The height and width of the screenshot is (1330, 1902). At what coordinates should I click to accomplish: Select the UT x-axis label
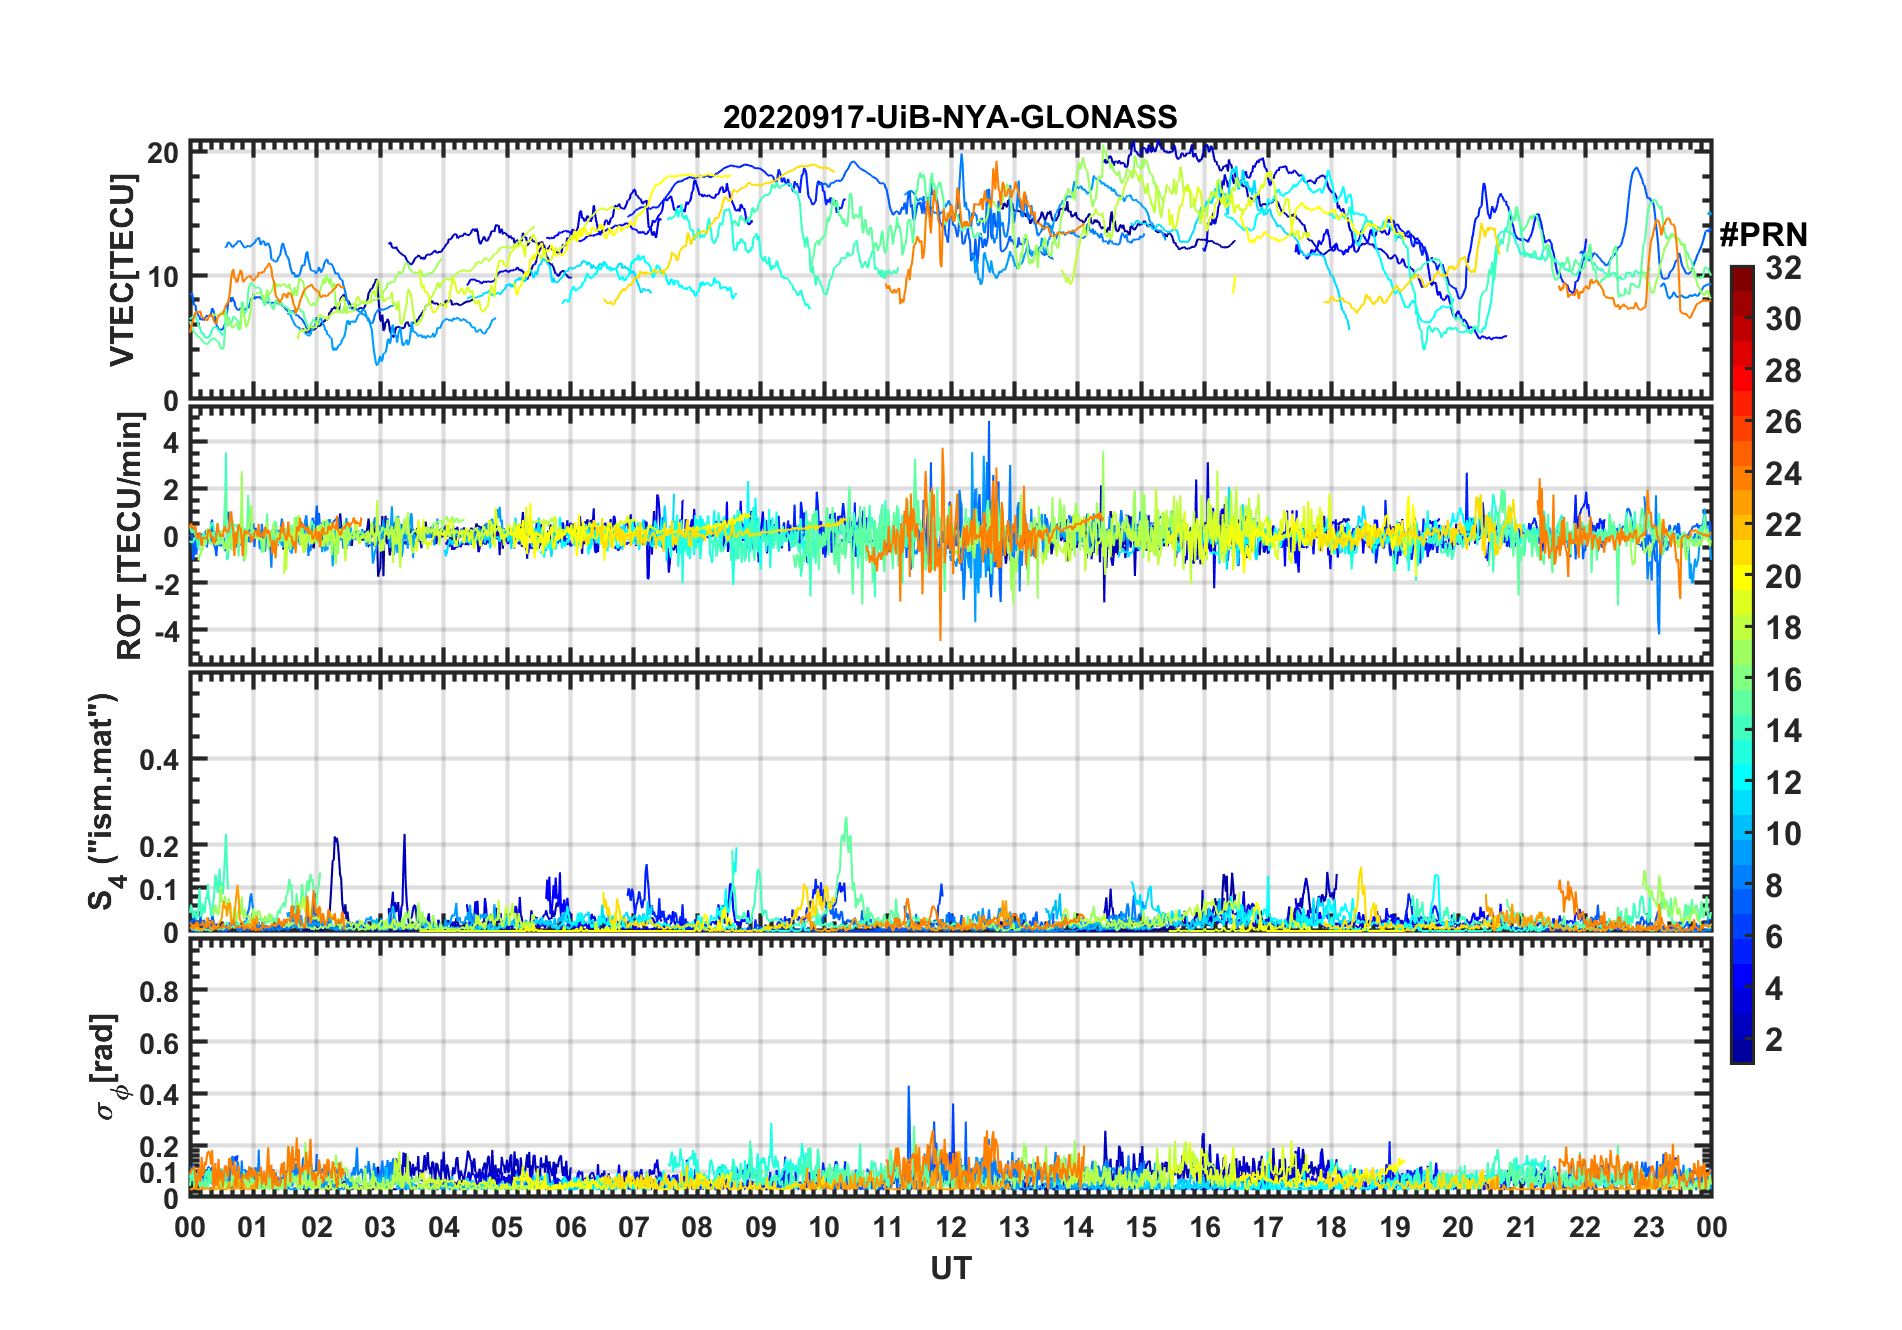(951, 1268)
